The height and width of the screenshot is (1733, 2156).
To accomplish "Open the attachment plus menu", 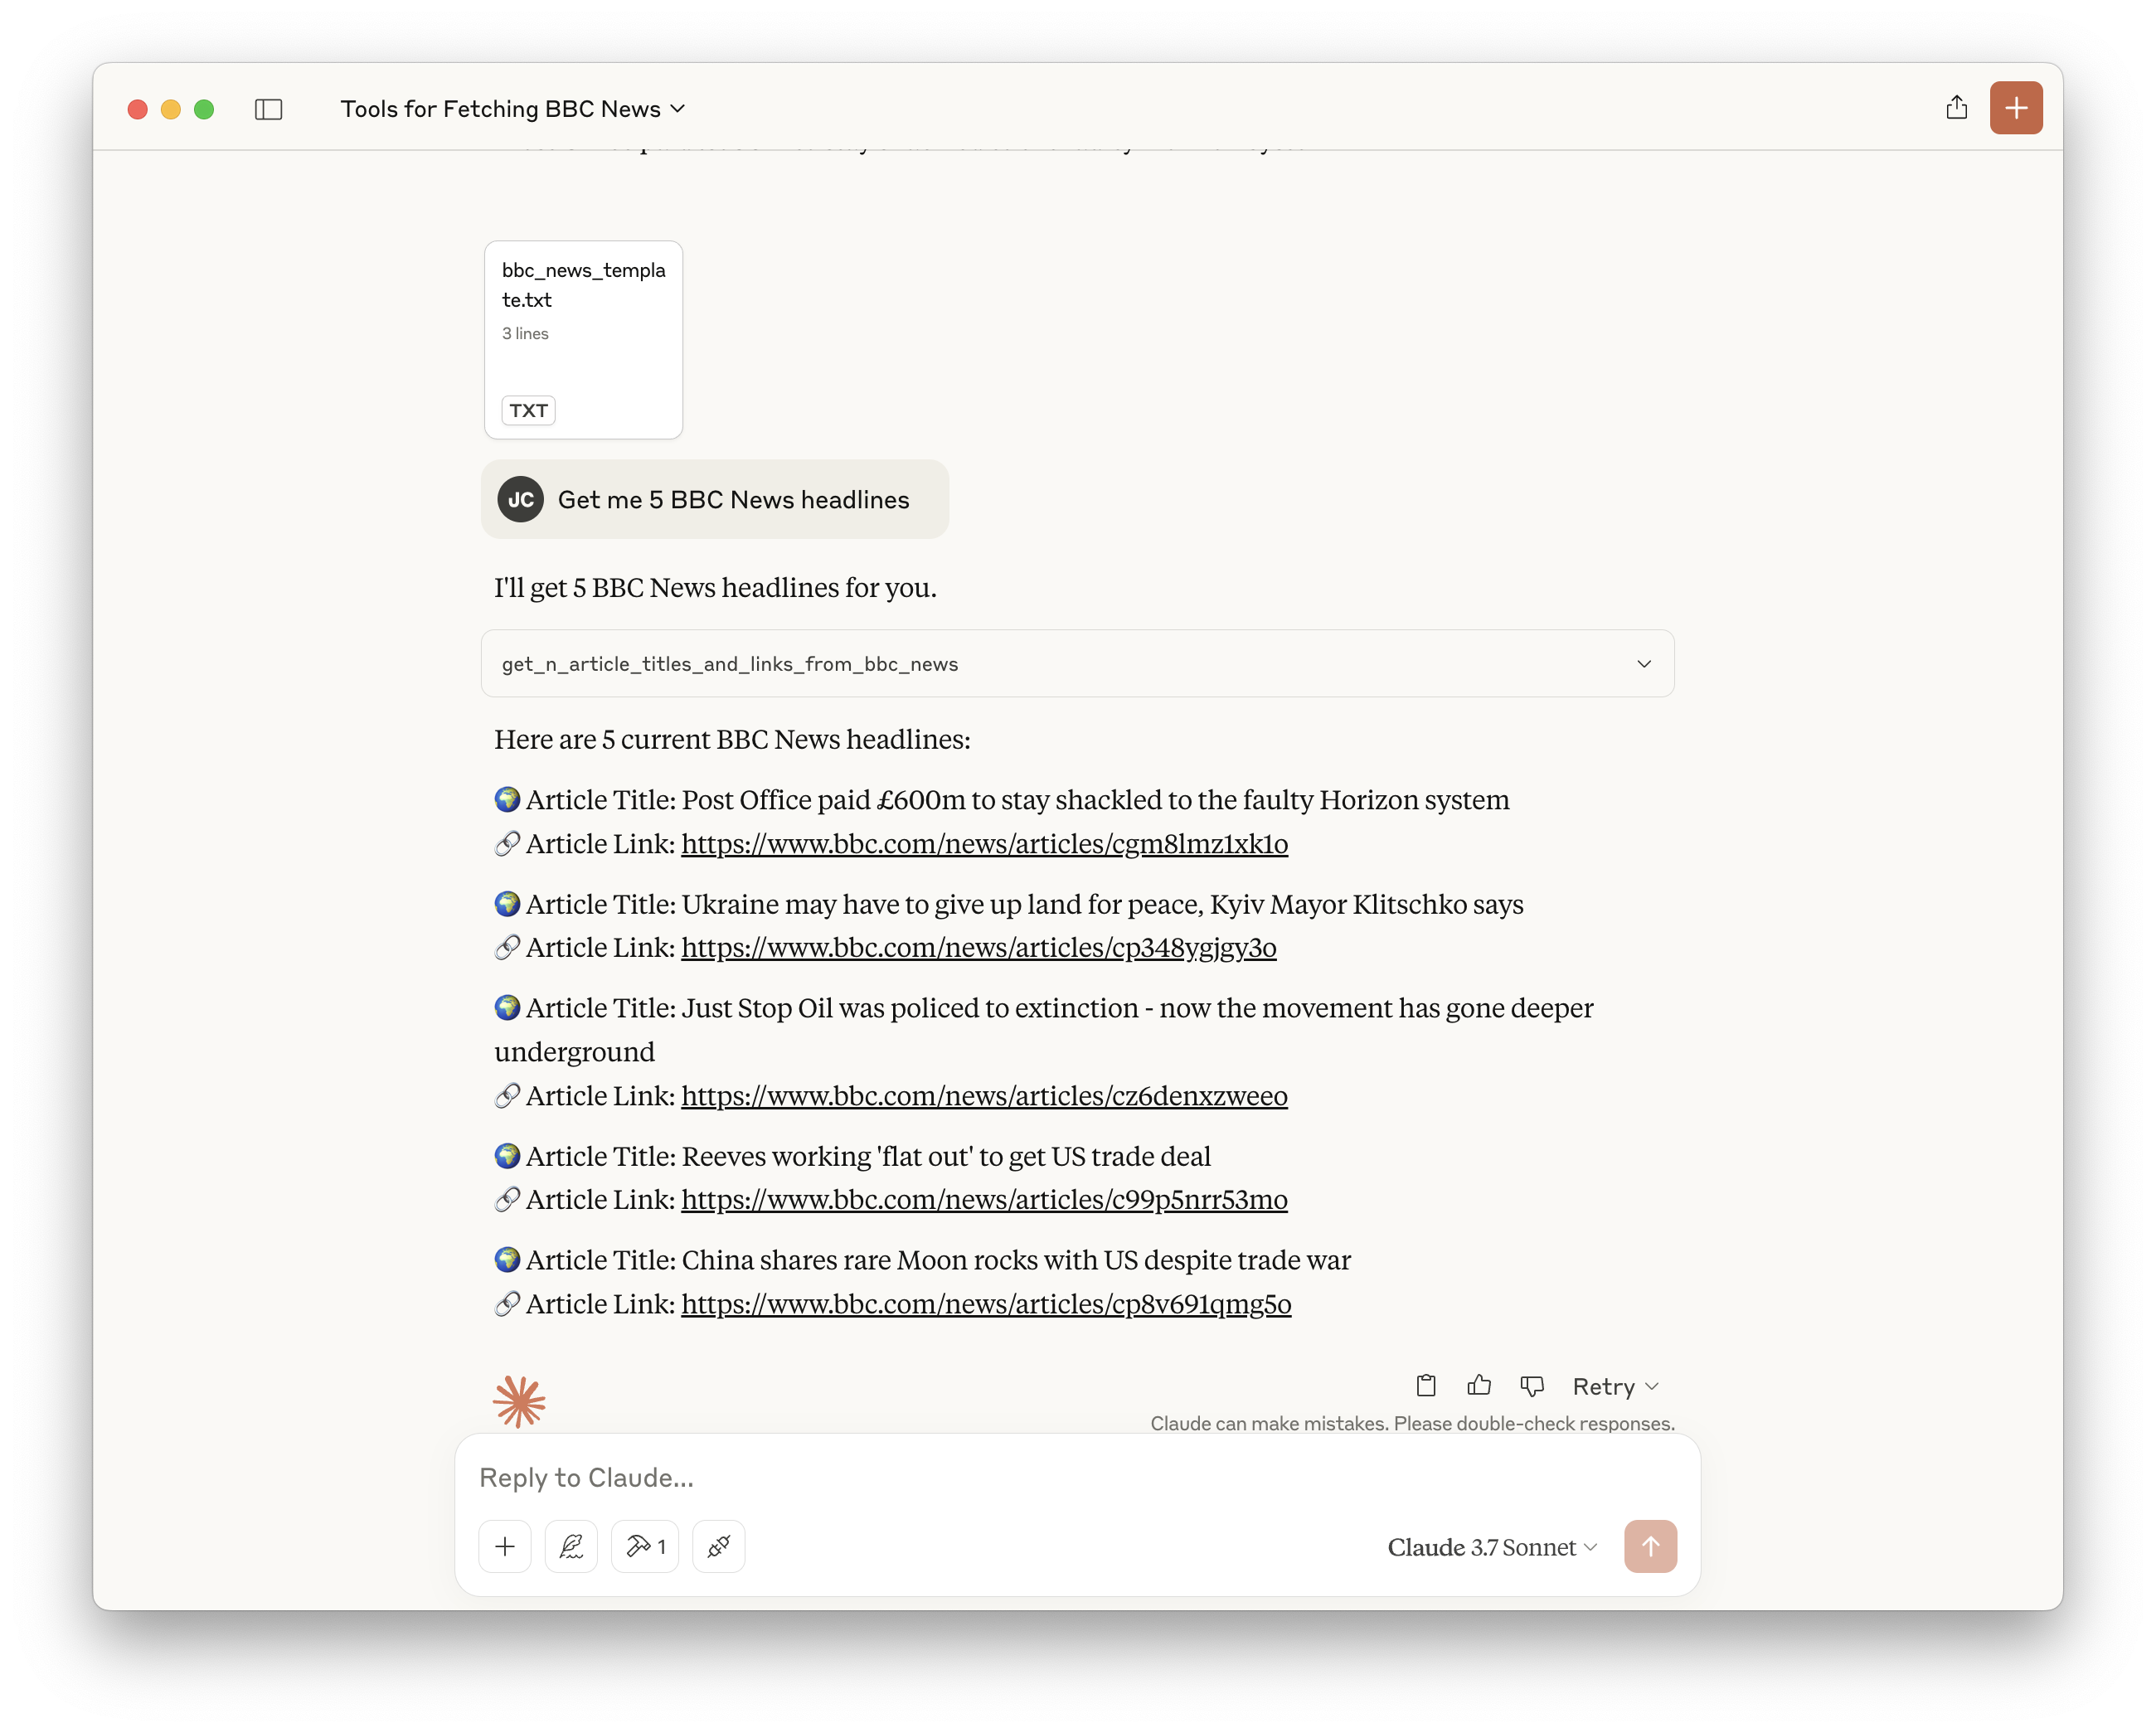I will point(505,1546).
